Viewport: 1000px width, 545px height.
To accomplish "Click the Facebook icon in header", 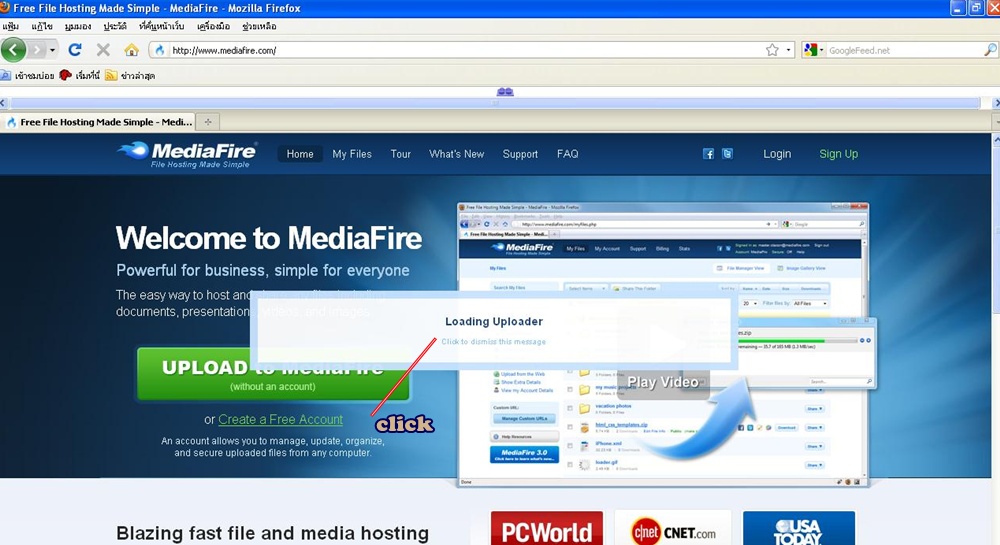I will tap(709, 154).
